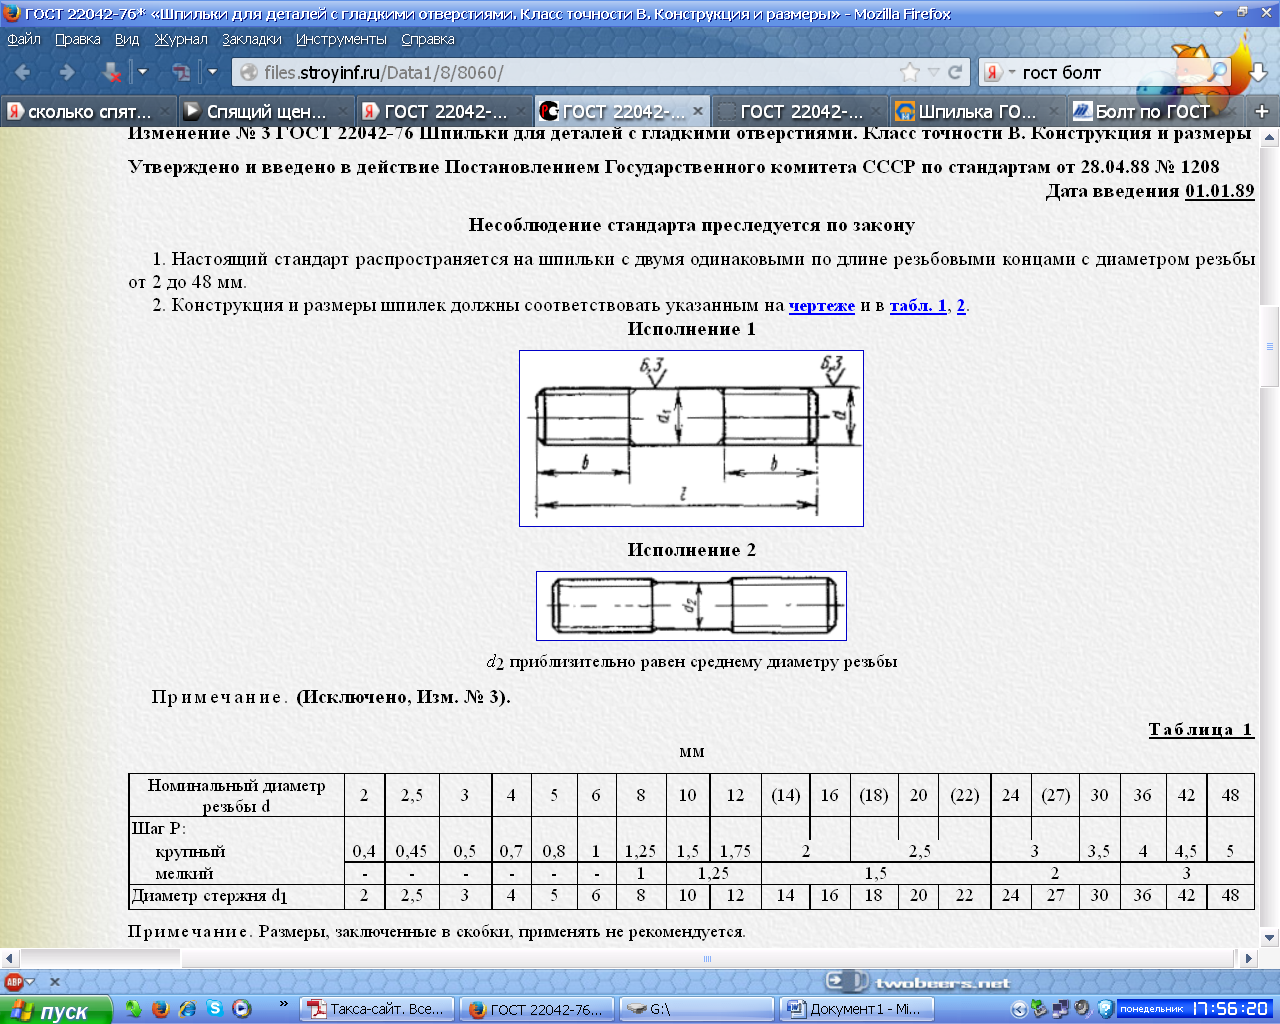
Task: Focus the address bar with files.stroyinf.ru URL
Action: point(580,72)
